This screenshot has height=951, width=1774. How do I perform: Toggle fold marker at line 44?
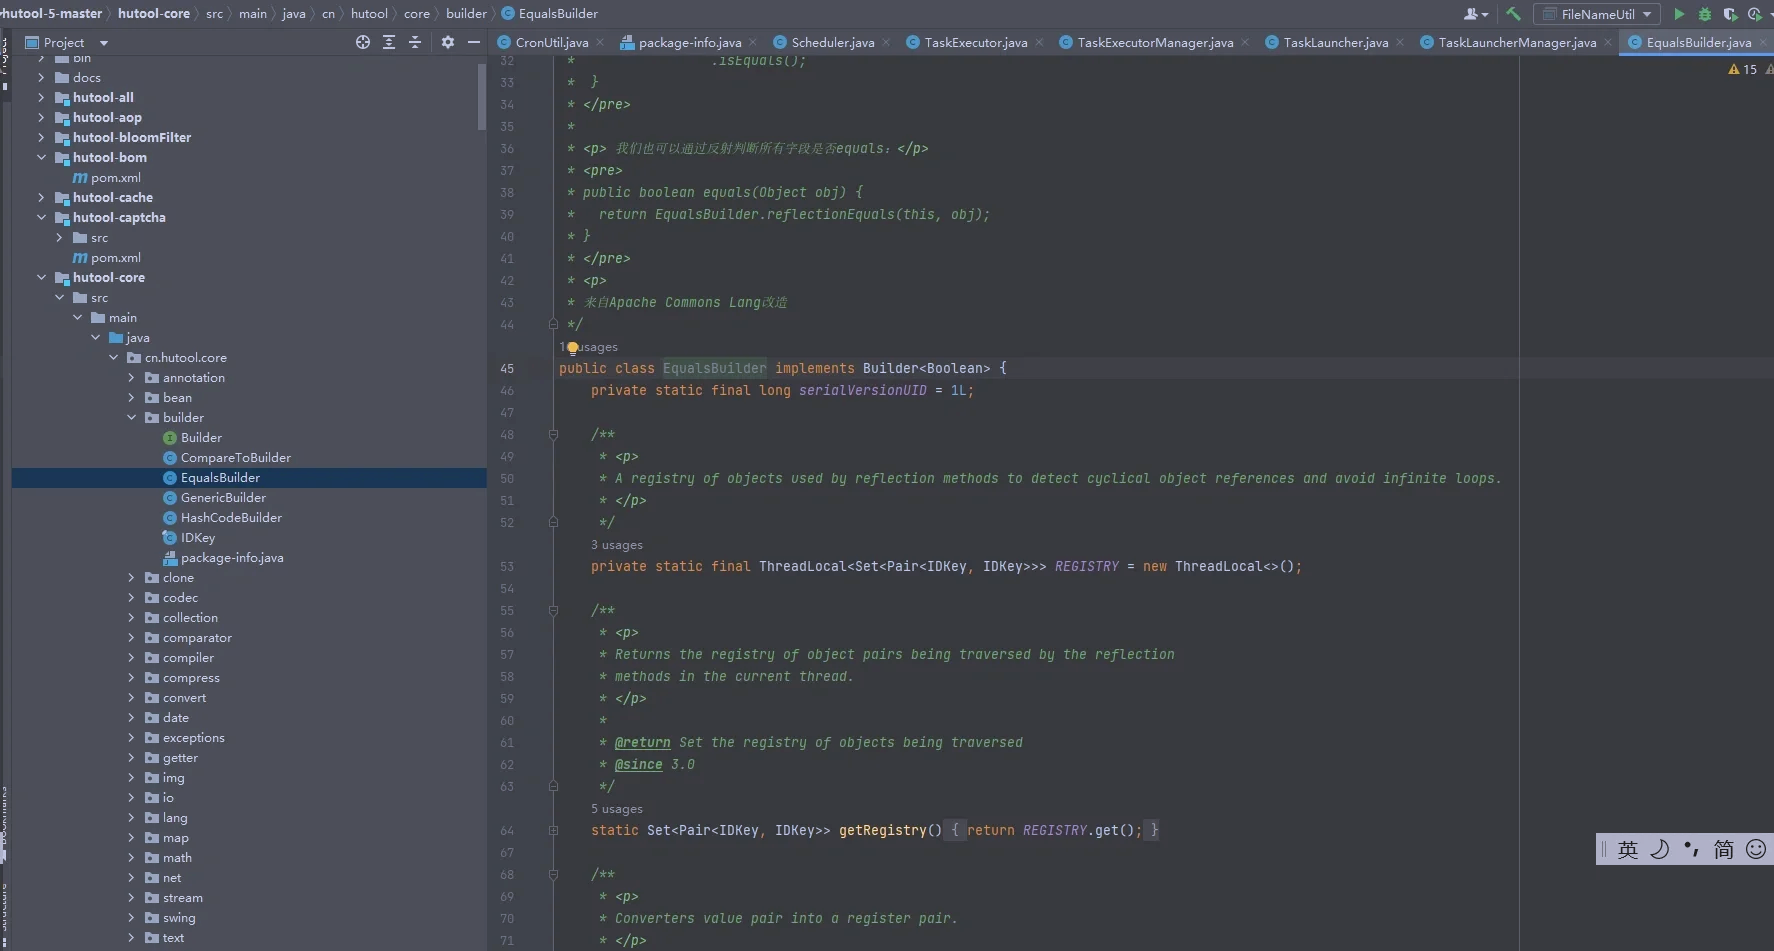tap(553, 324)
